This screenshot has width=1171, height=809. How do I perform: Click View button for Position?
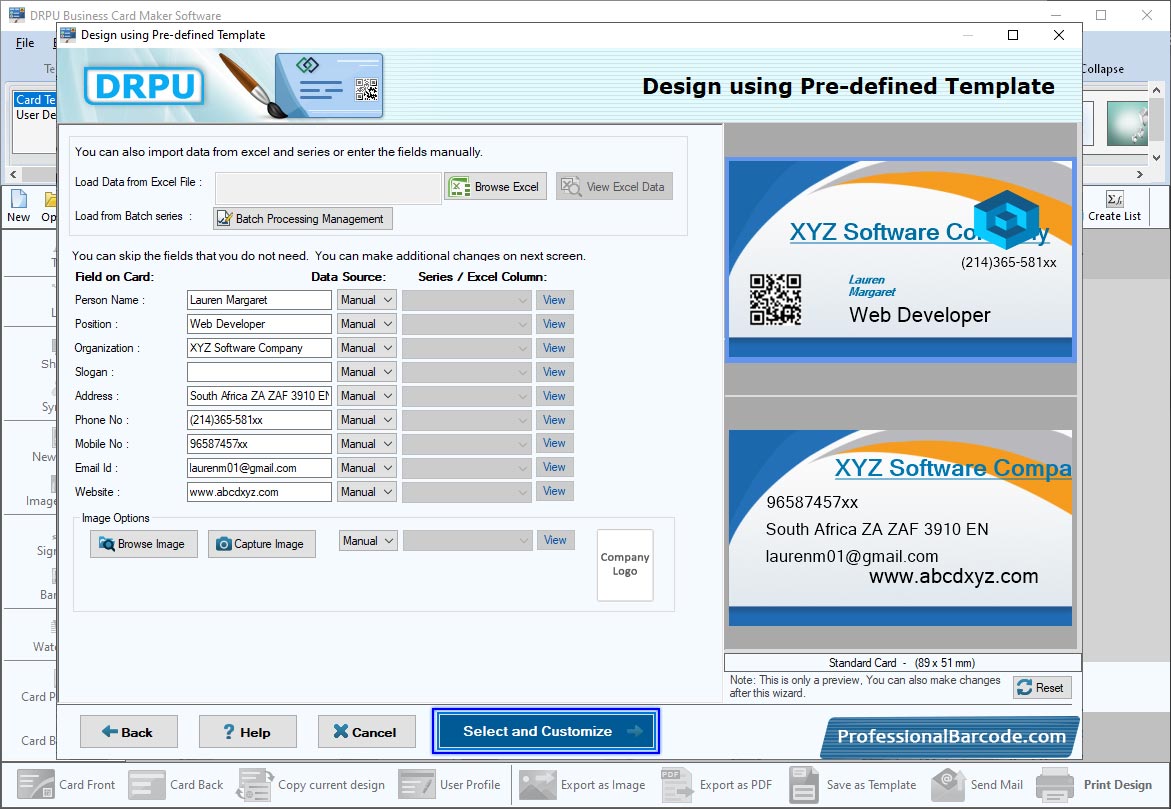tap(554, 323)
